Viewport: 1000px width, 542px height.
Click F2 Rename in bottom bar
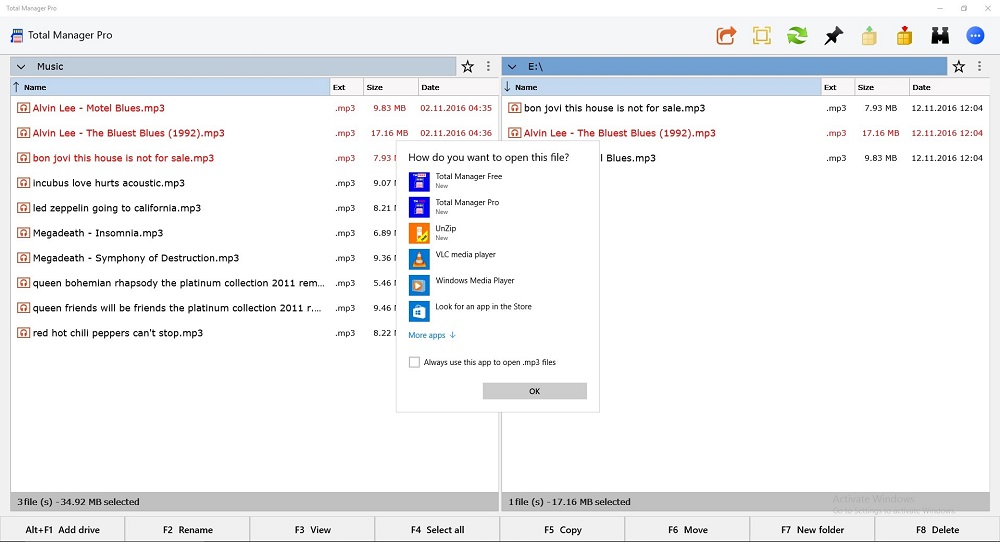[188, 530]
